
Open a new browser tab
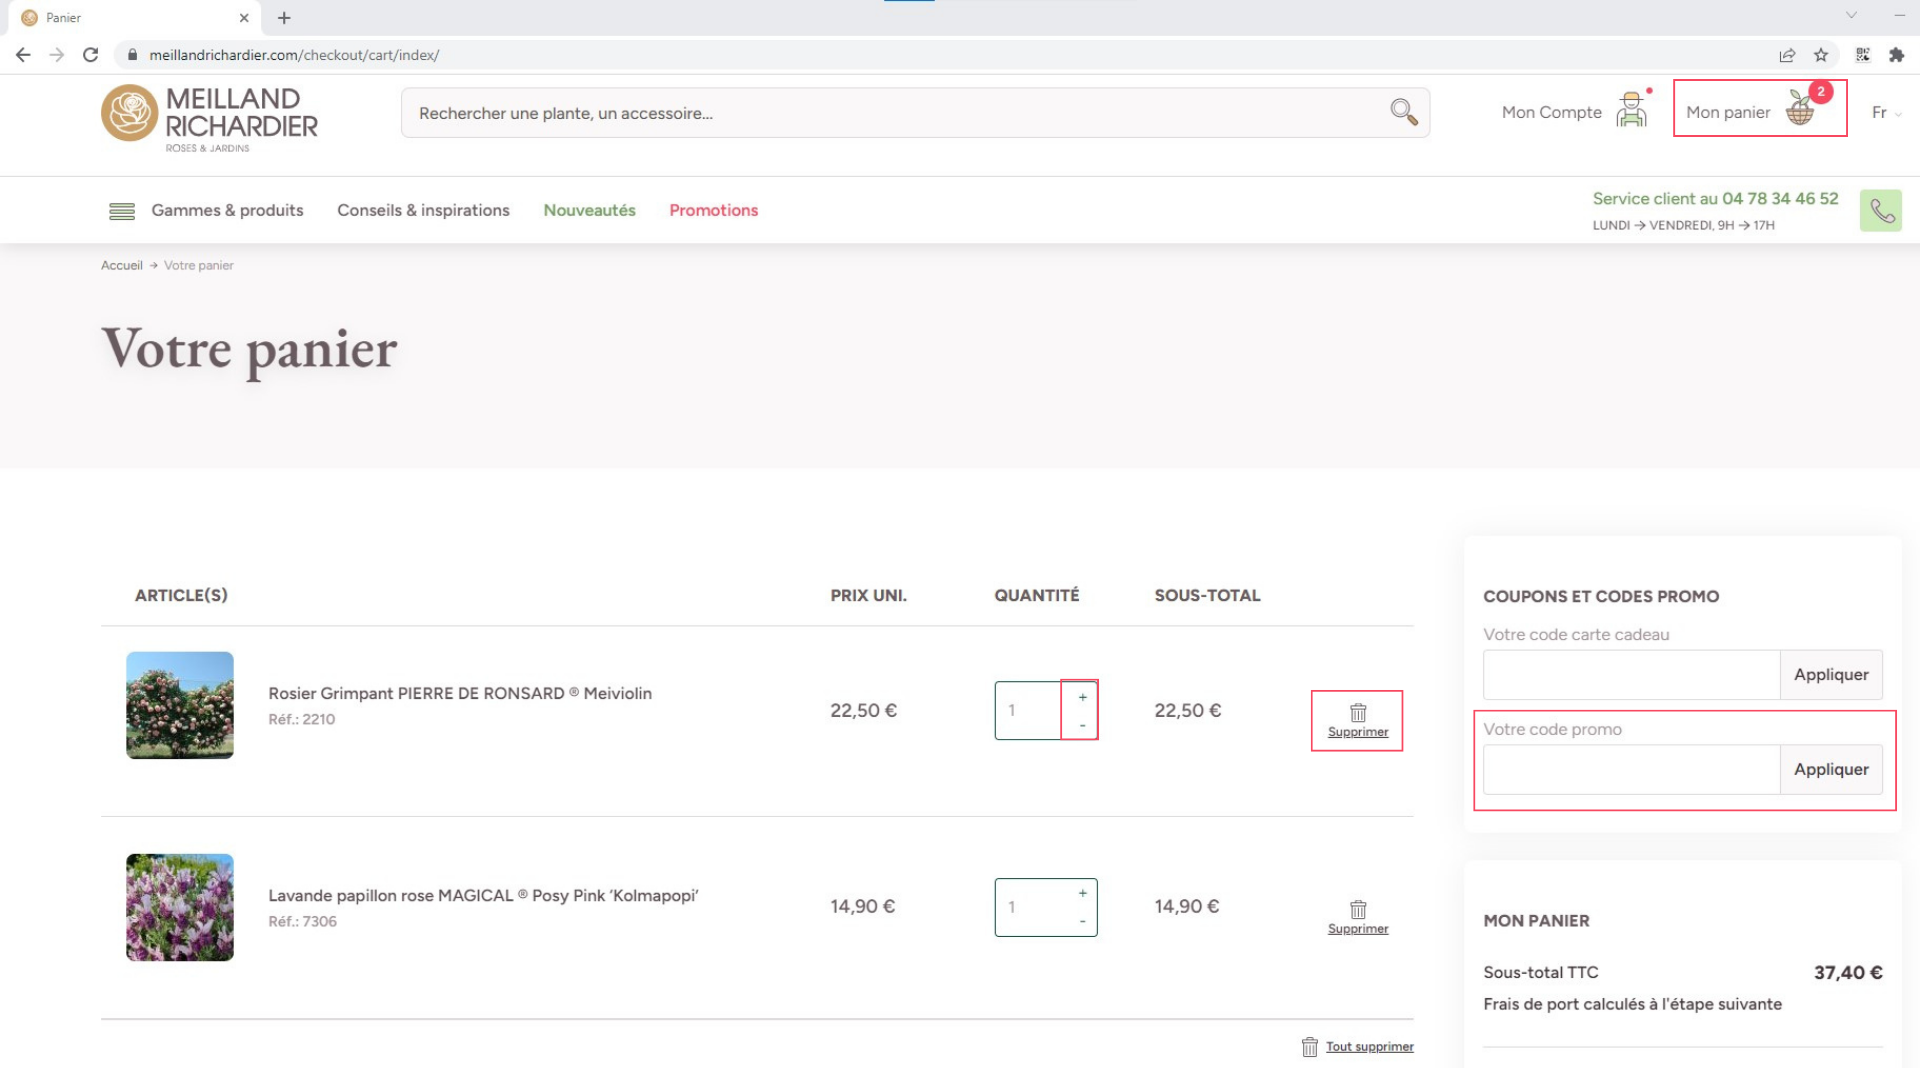(284, 18)
